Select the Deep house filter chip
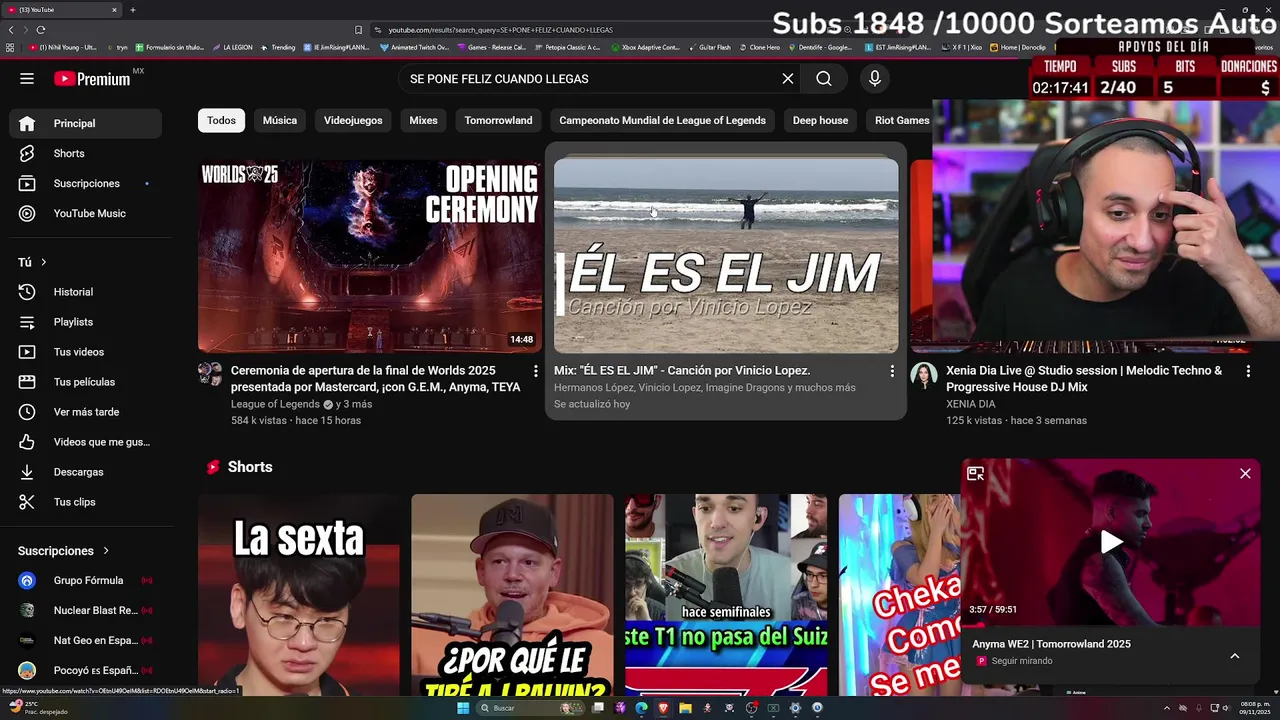This screenshot has width=1280, height=720. (x=820, y=120)
